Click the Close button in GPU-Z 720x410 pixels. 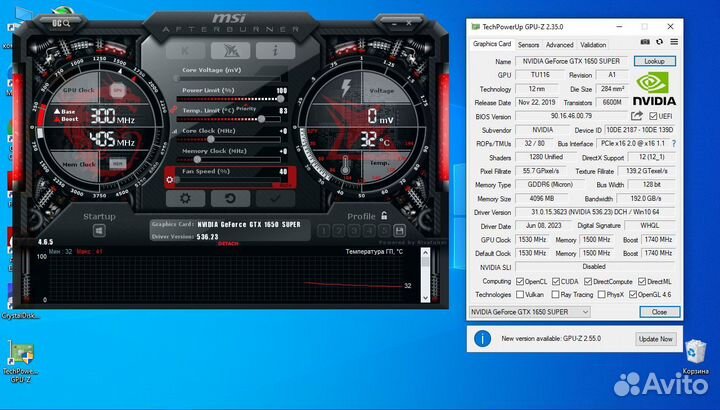pyautogui.click(x=659, y=312)
